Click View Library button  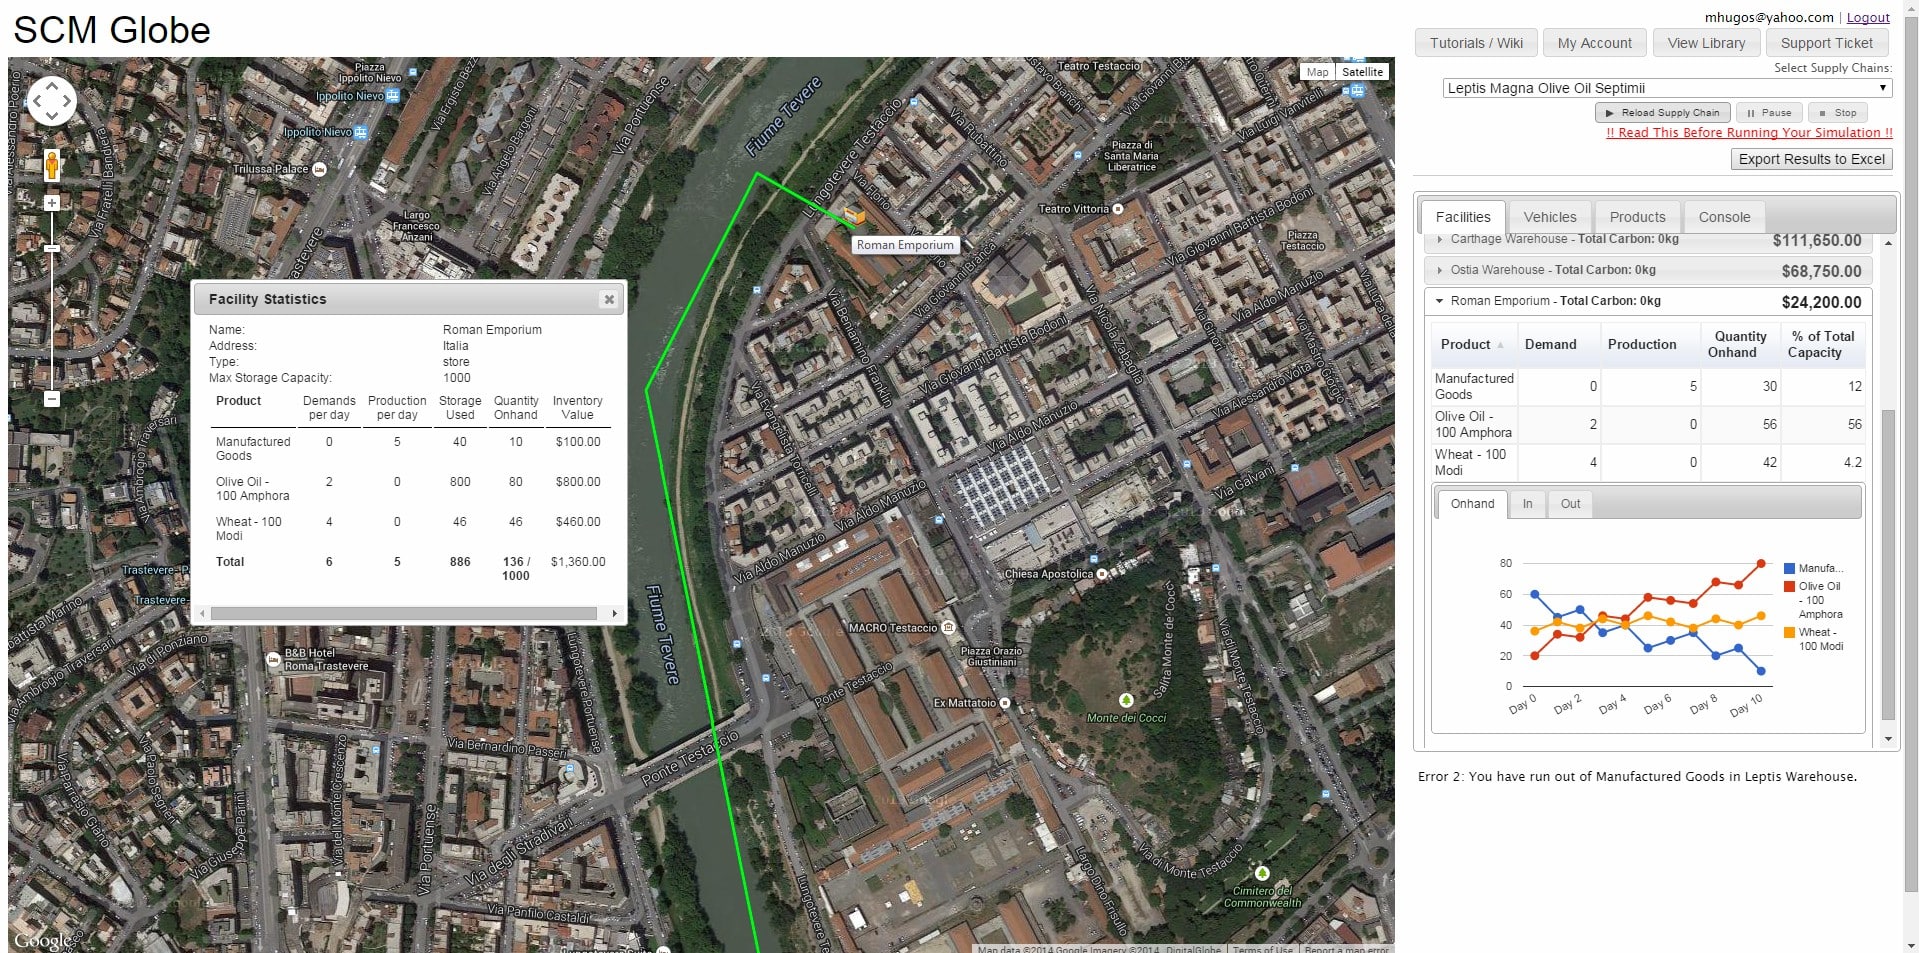point(1706,43)
